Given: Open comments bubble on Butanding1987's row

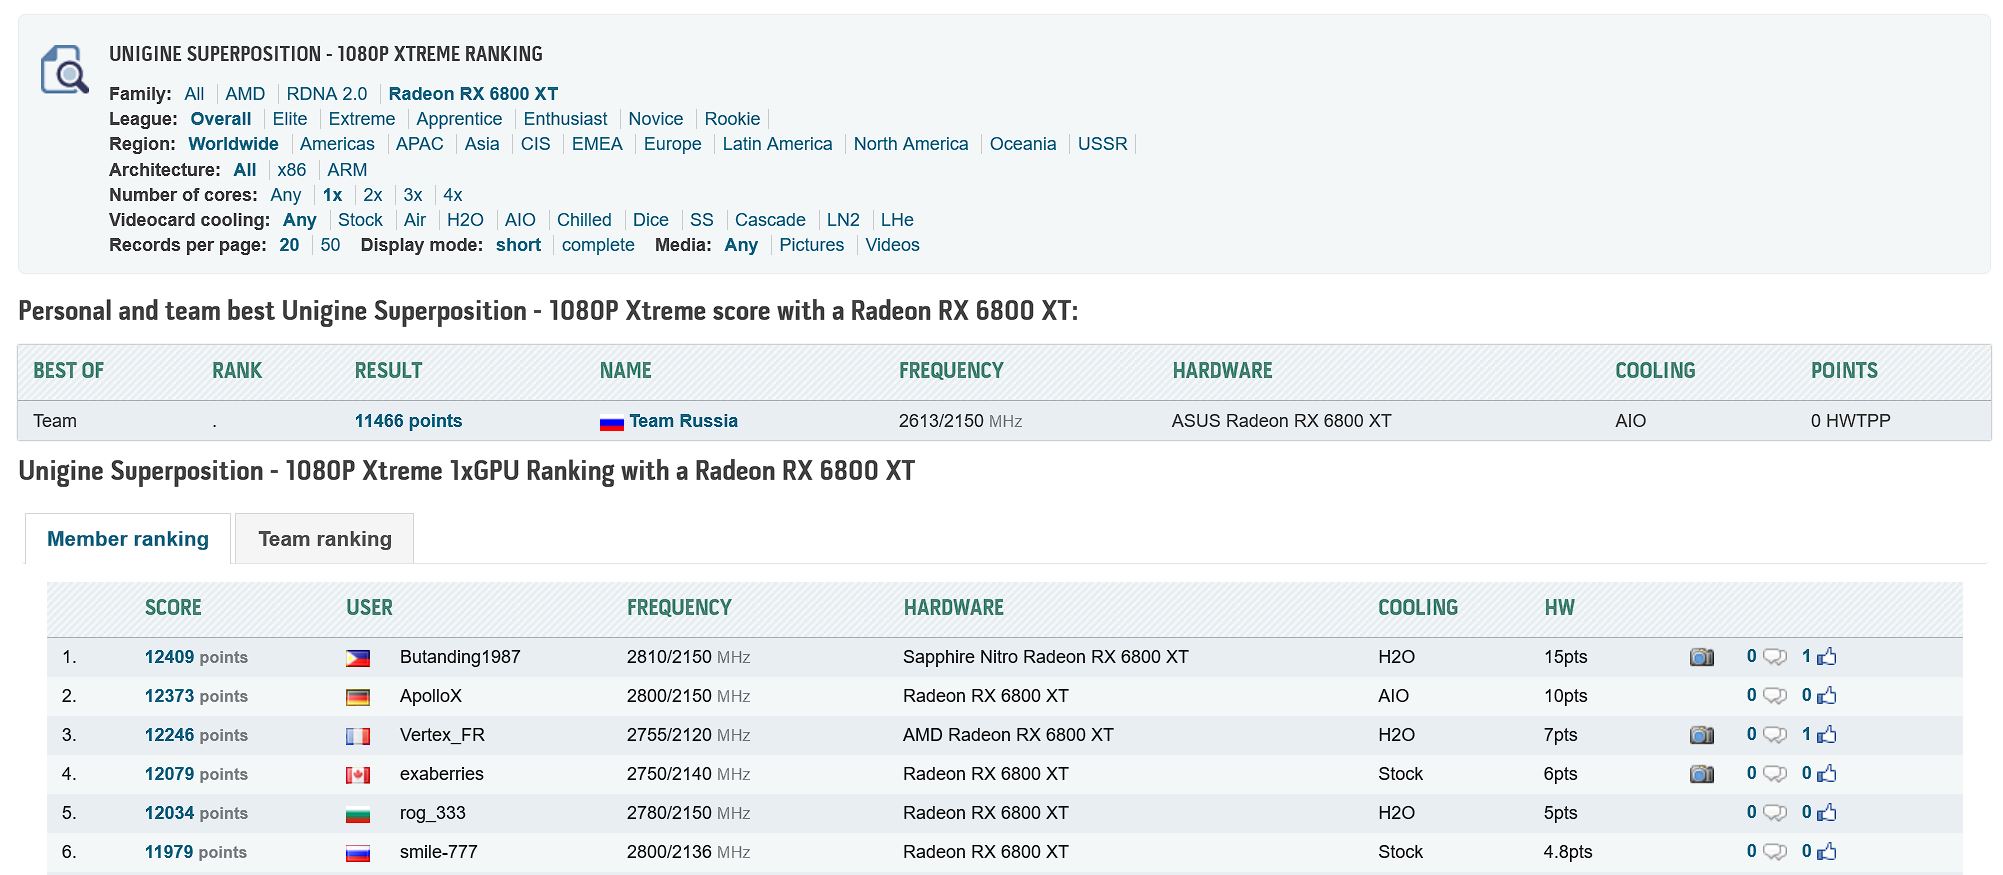Looking at the screenshot, I should point(1775,657).
